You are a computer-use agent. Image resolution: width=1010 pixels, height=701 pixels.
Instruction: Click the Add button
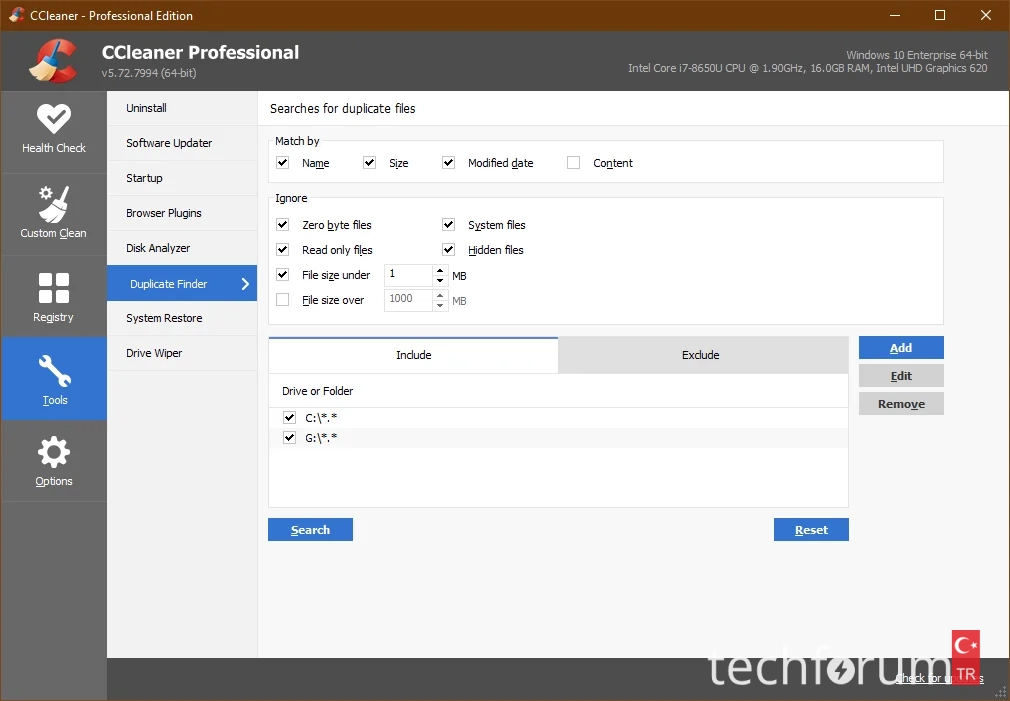tap(901, 348)
